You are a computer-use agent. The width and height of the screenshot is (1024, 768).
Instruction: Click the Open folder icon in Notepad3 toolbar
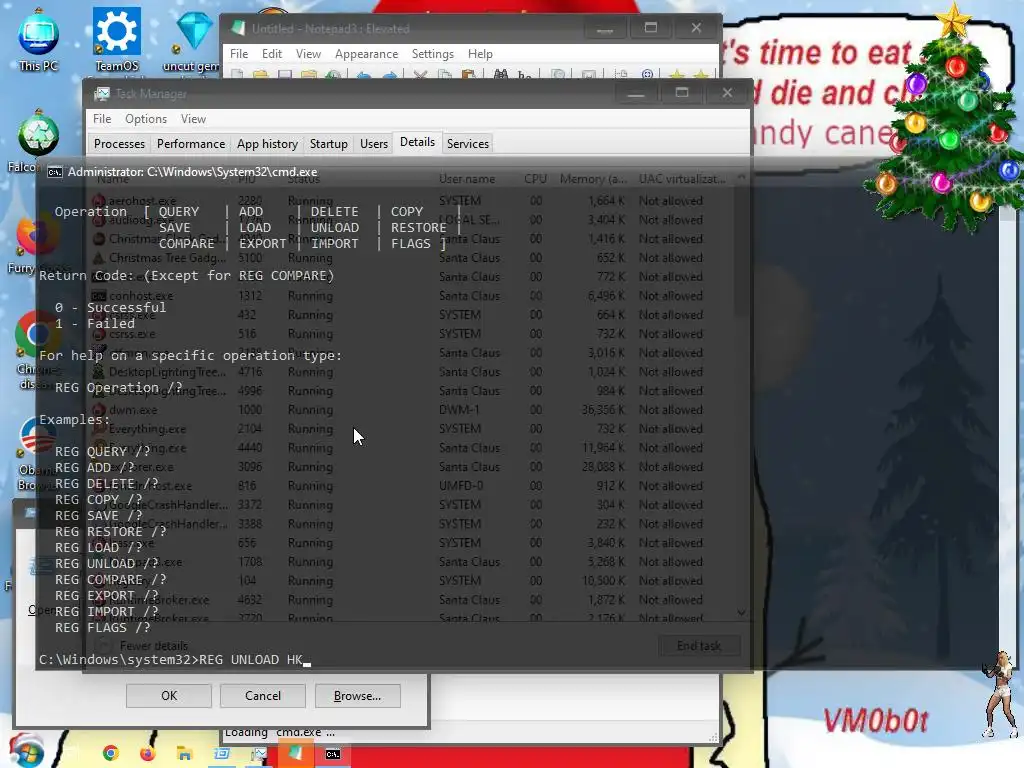261,74
